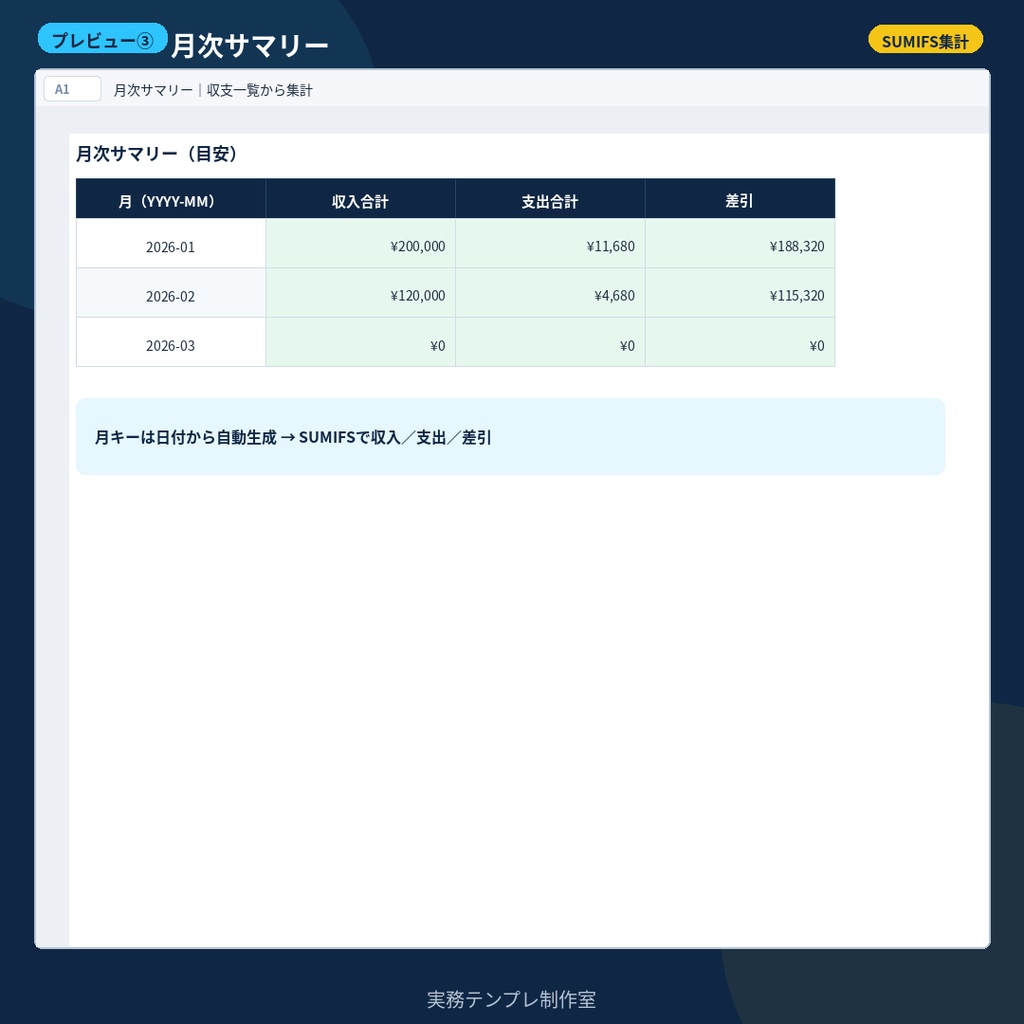This screenshot has width=1024, height=1024.
Task: Click the ¥11,680 expense cell
Action: click(550, 244)
